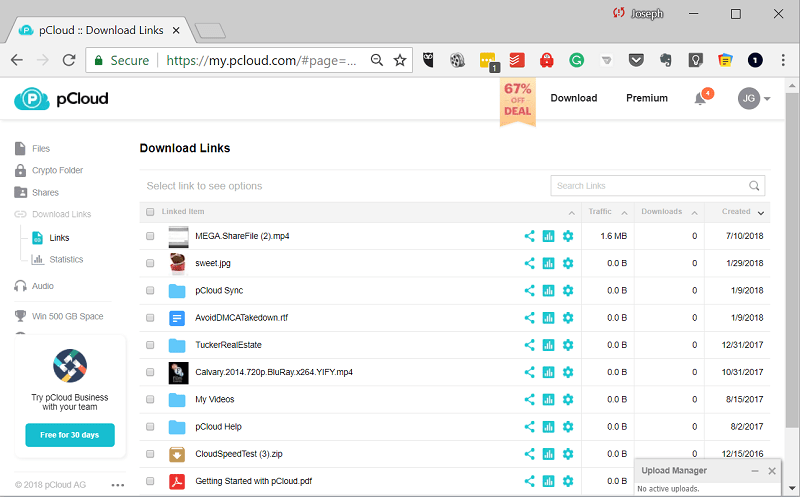Toggle the select-all Linked Item checkbox
This screenshot has width=800, height=497.
(150, 212)
